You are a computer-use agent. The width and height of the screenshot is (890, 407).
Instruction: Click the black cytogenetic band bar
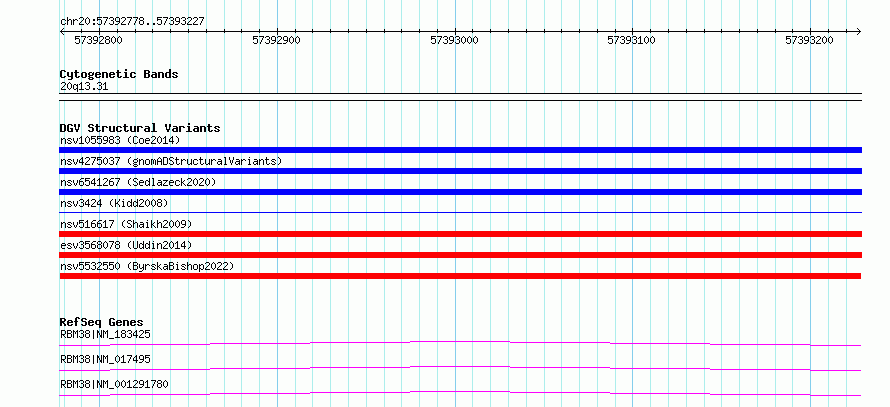pos(460,97)
